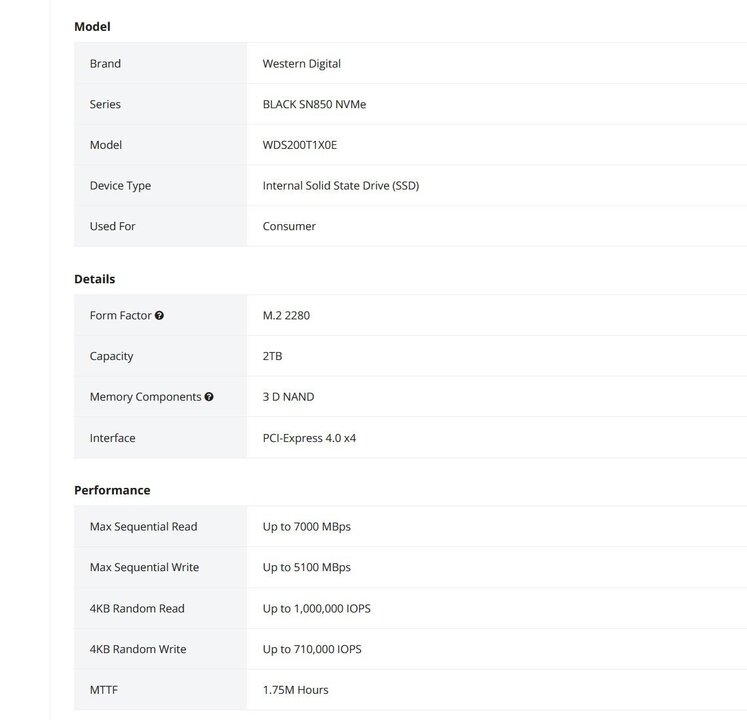Click the Form Factor help icon
Screen dimensions: 747x720
[160, 316]
